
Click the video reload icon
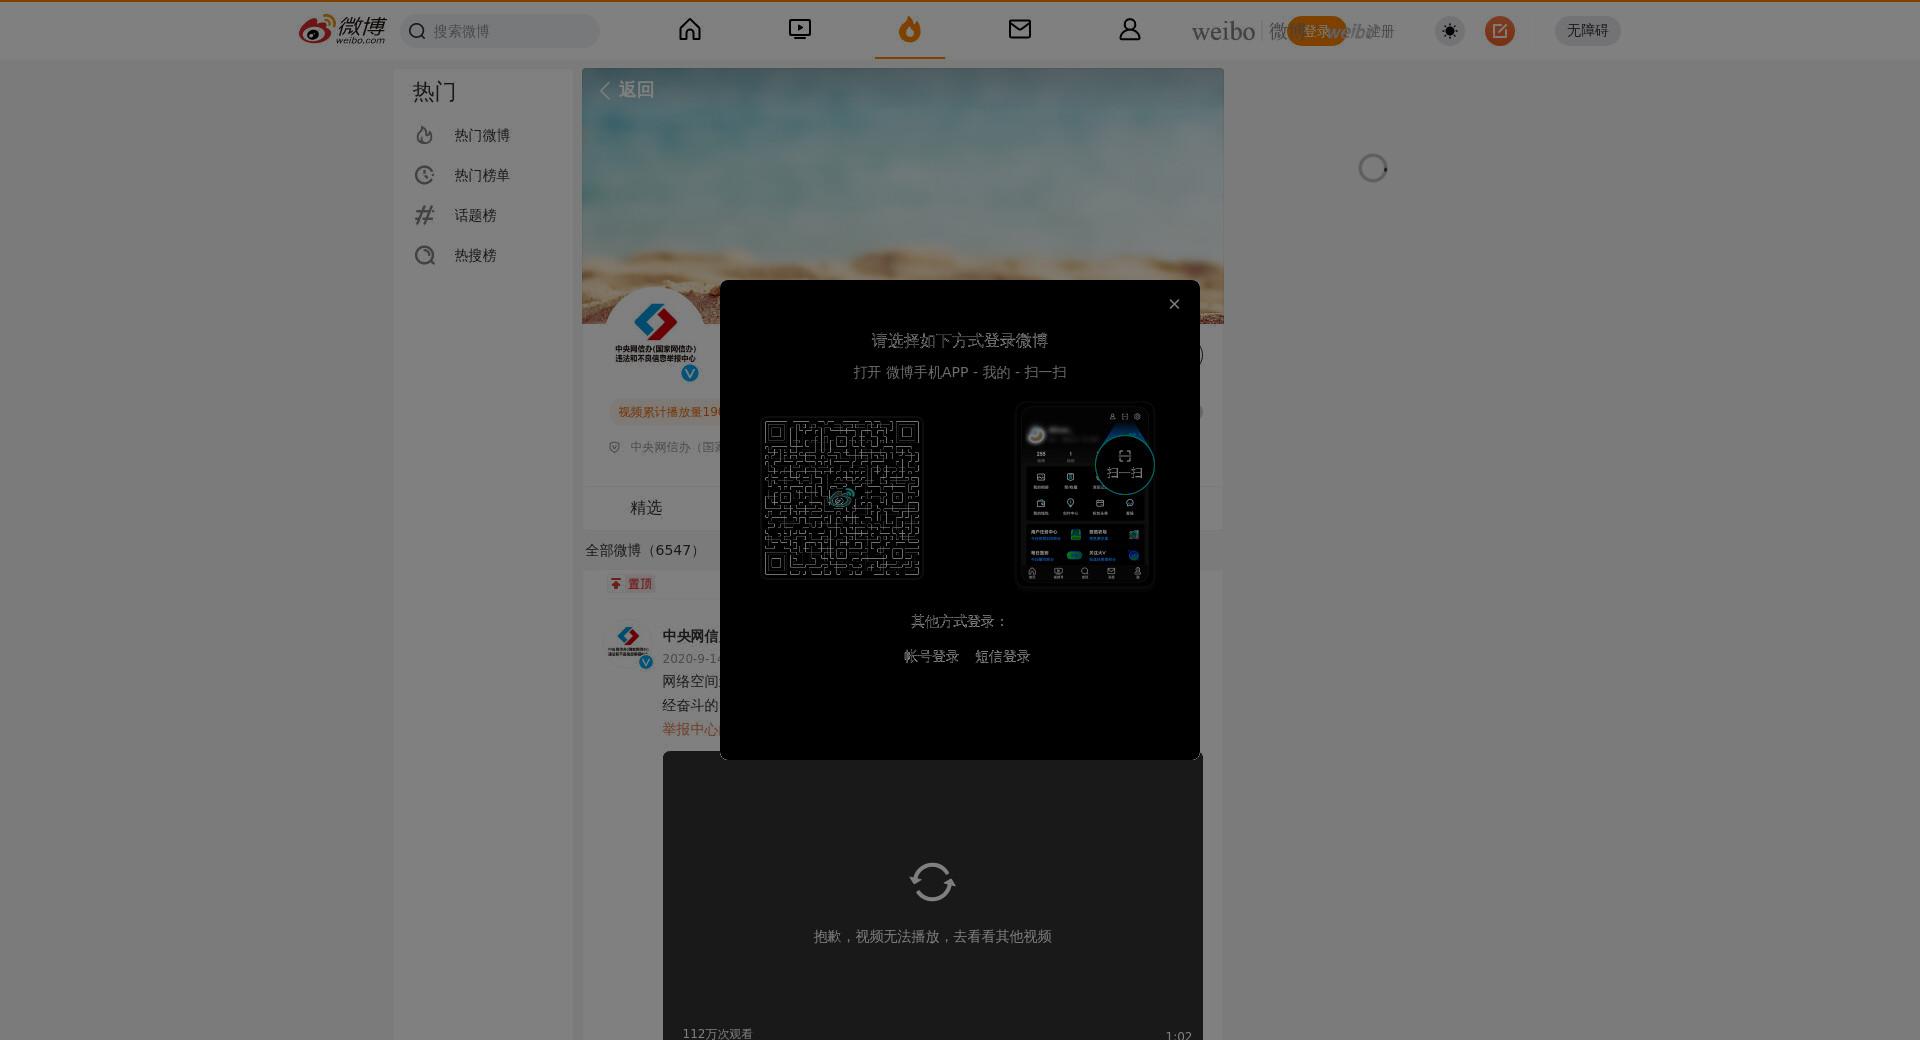[x=932, y=882]
